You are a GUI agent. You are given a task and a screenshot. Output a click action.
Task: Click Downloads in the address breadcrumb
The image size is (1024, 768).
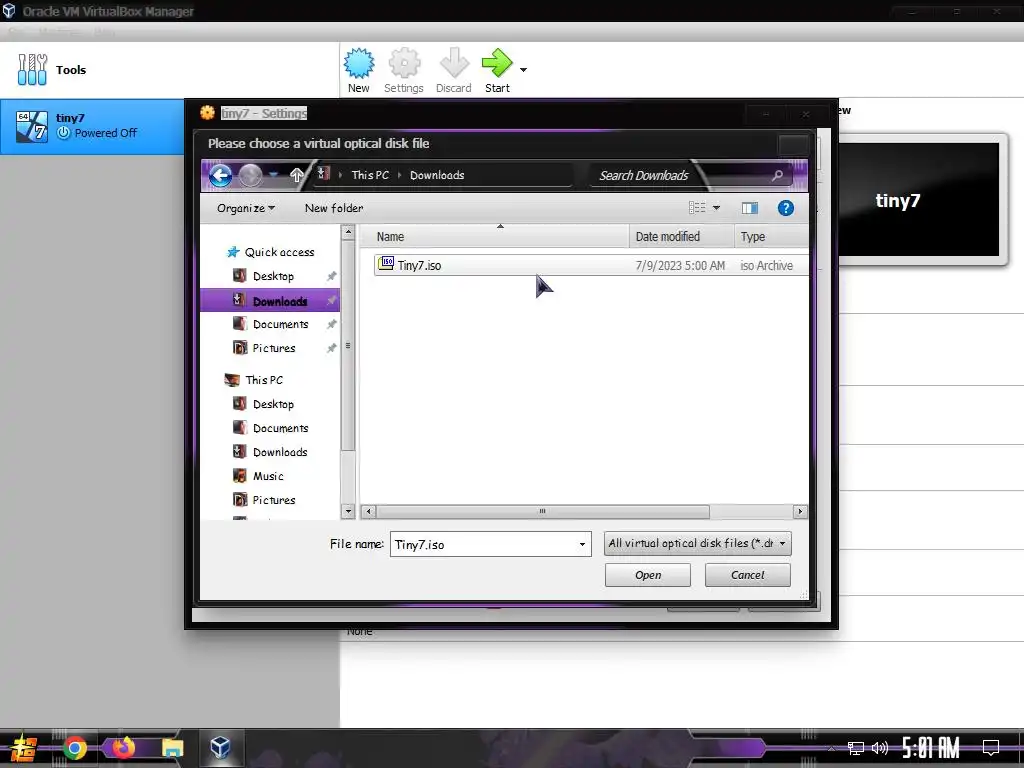(x=437, y=175)
